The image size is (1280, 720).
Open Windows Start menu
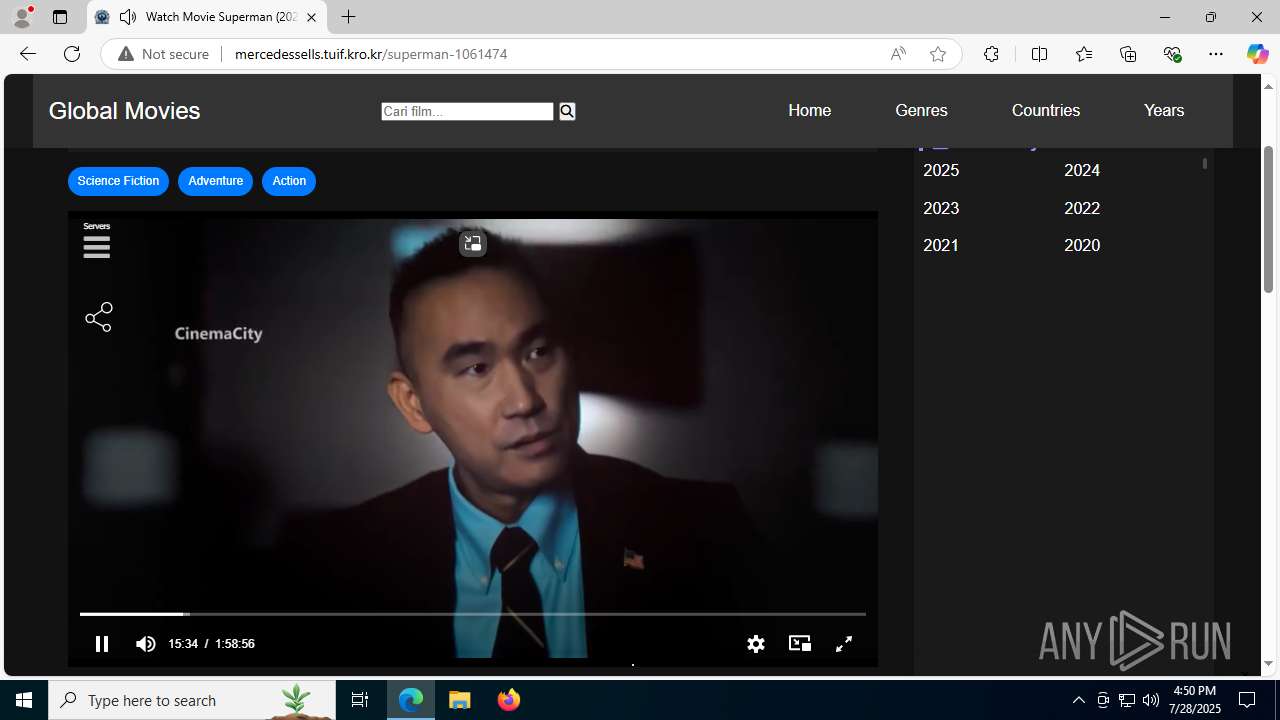[x=24, y=700]
